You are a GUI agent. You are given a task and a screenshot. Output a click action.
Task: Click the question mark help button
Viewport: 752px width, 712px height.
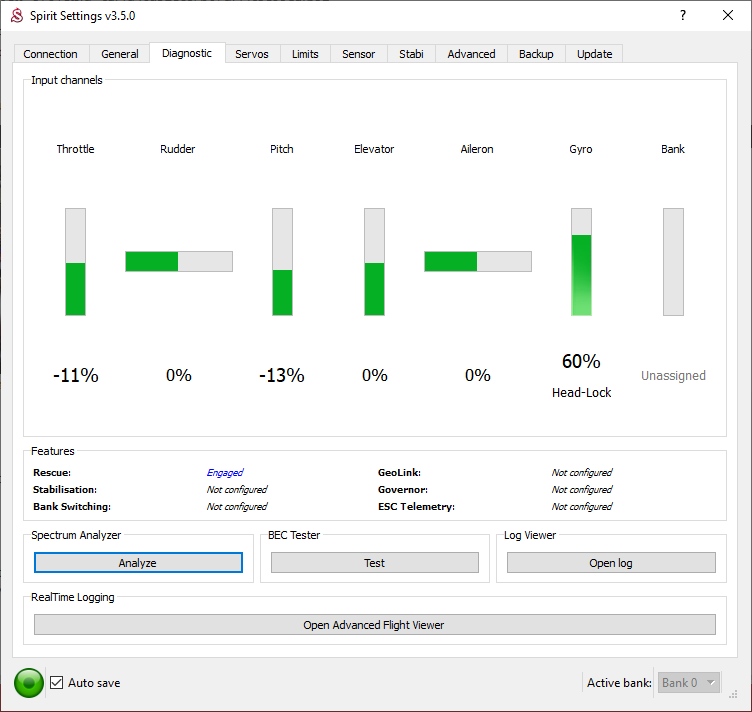[x=683, y=16]
